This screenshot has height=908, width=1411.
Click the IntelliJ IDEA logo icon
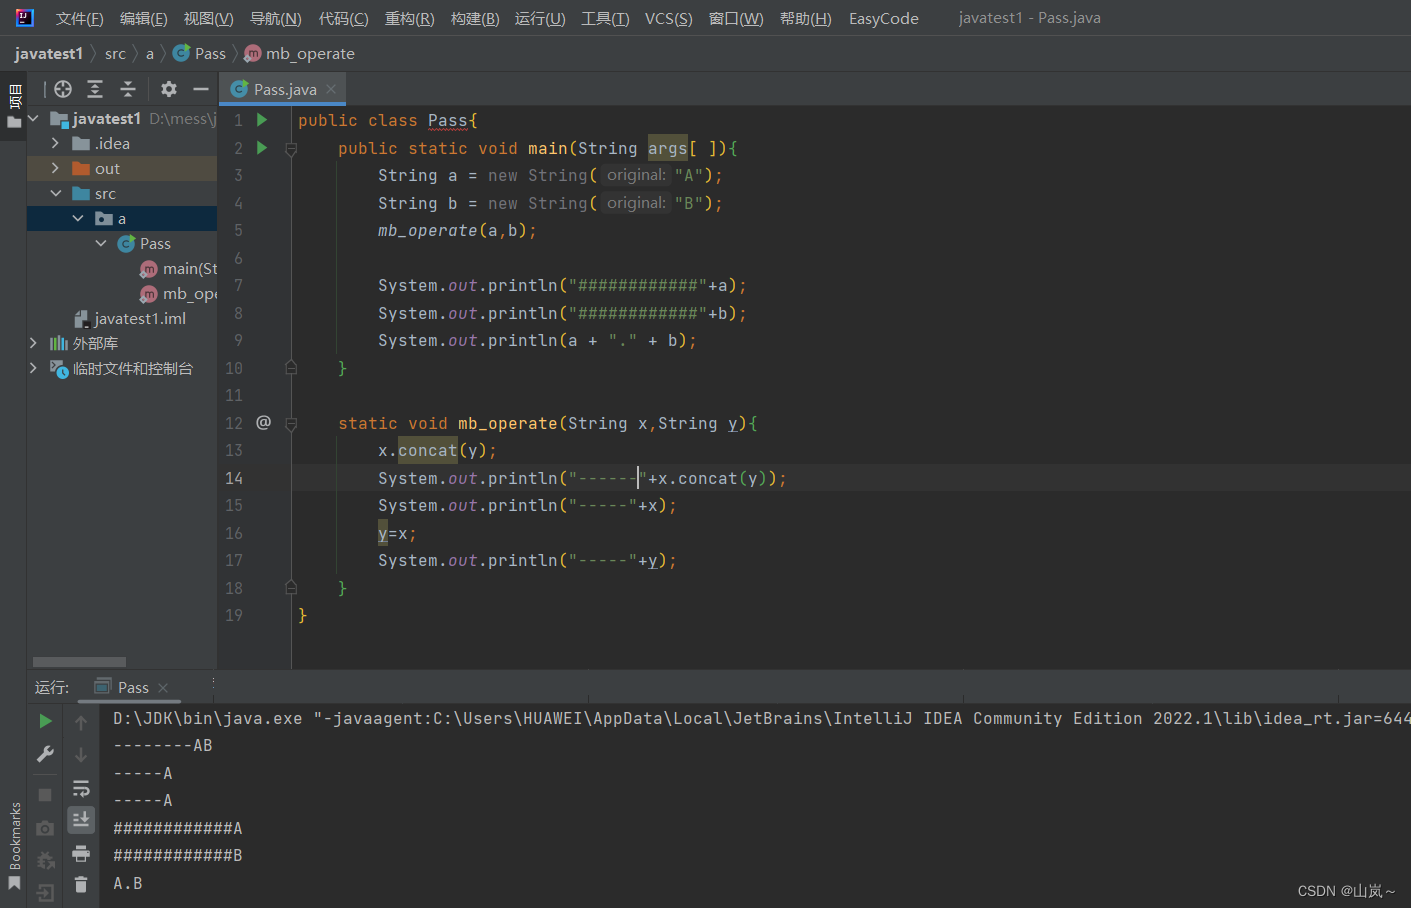[25, 18]
